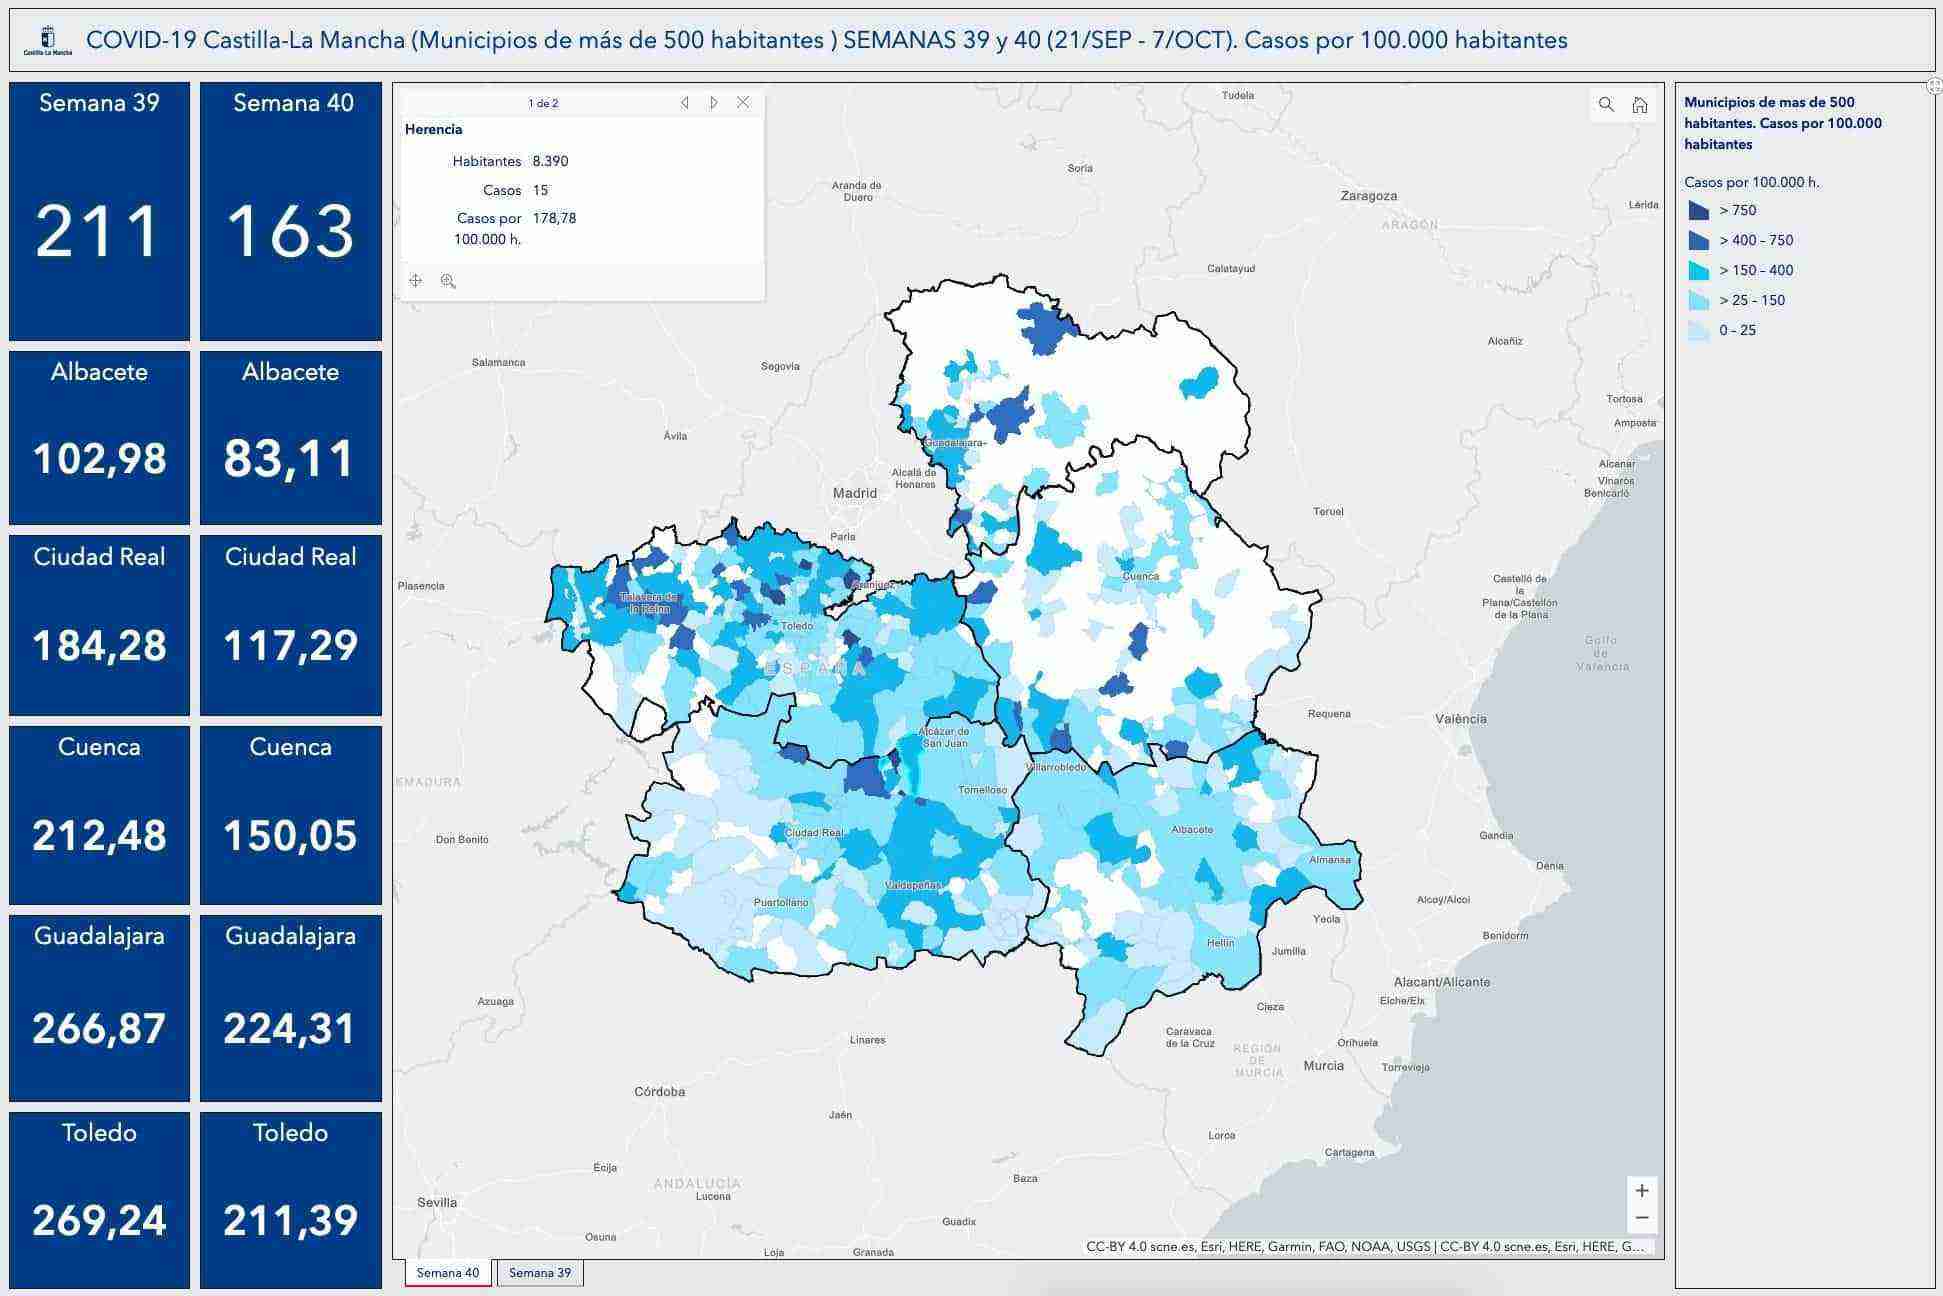Click the home default extent icon
This screenshot has width=1943, height=1296.
(1640, 105)
